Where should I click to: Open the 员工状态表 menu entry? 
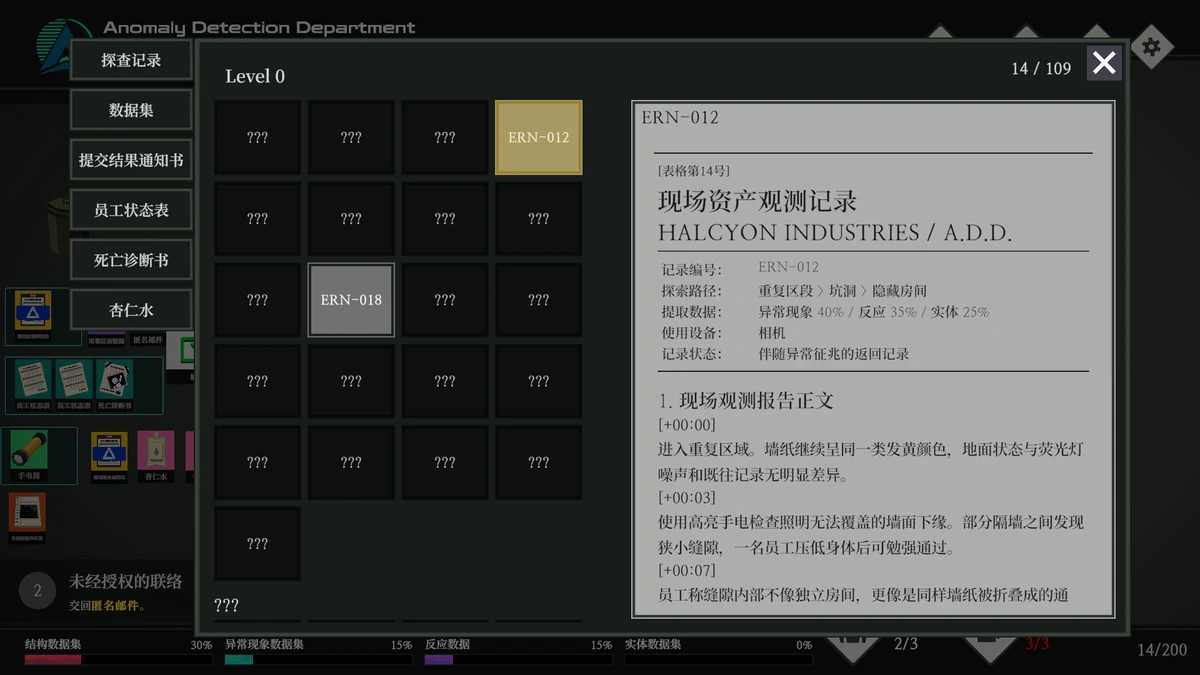(x=131, y=210)
